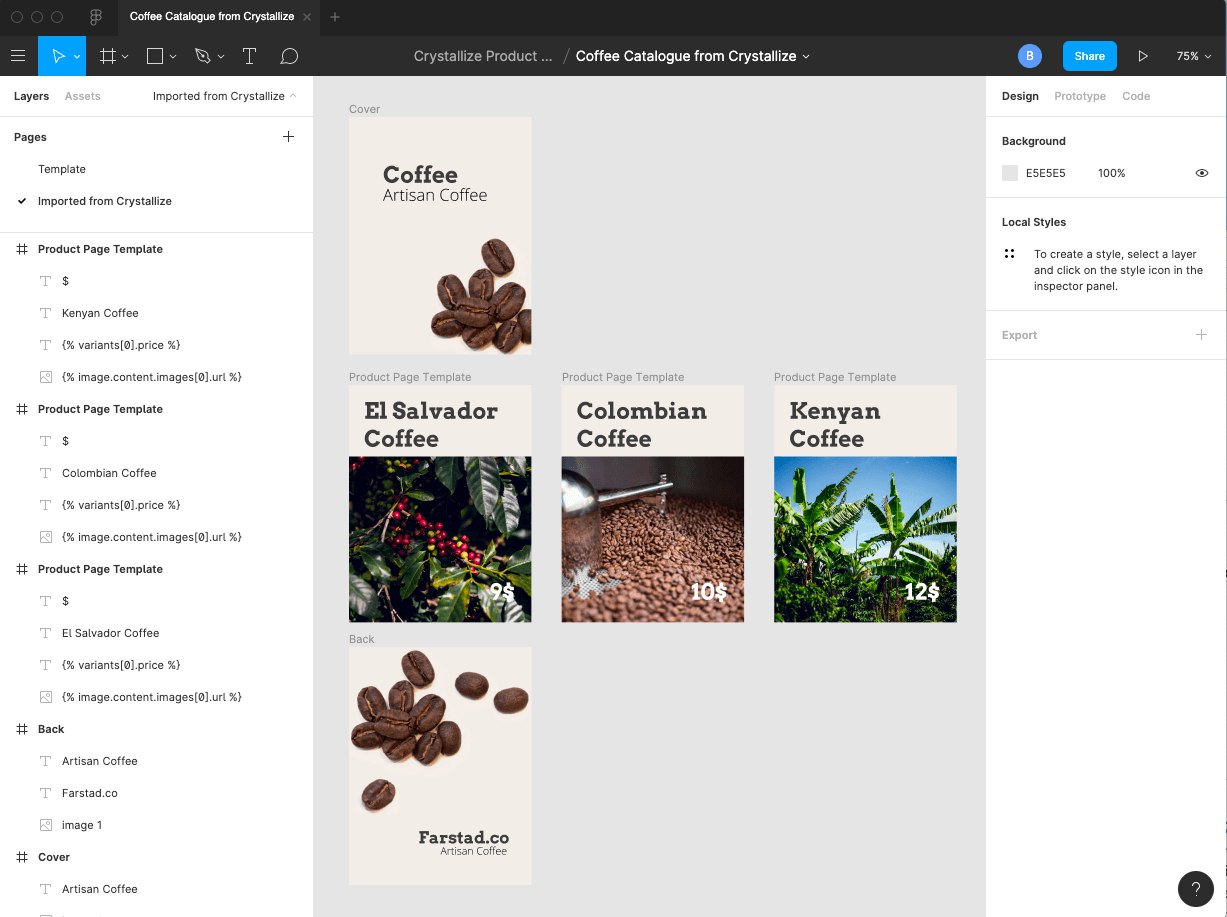Screen dimensions: 1227x917
Task: Click the Present play icon
Action: [1143, 56]
